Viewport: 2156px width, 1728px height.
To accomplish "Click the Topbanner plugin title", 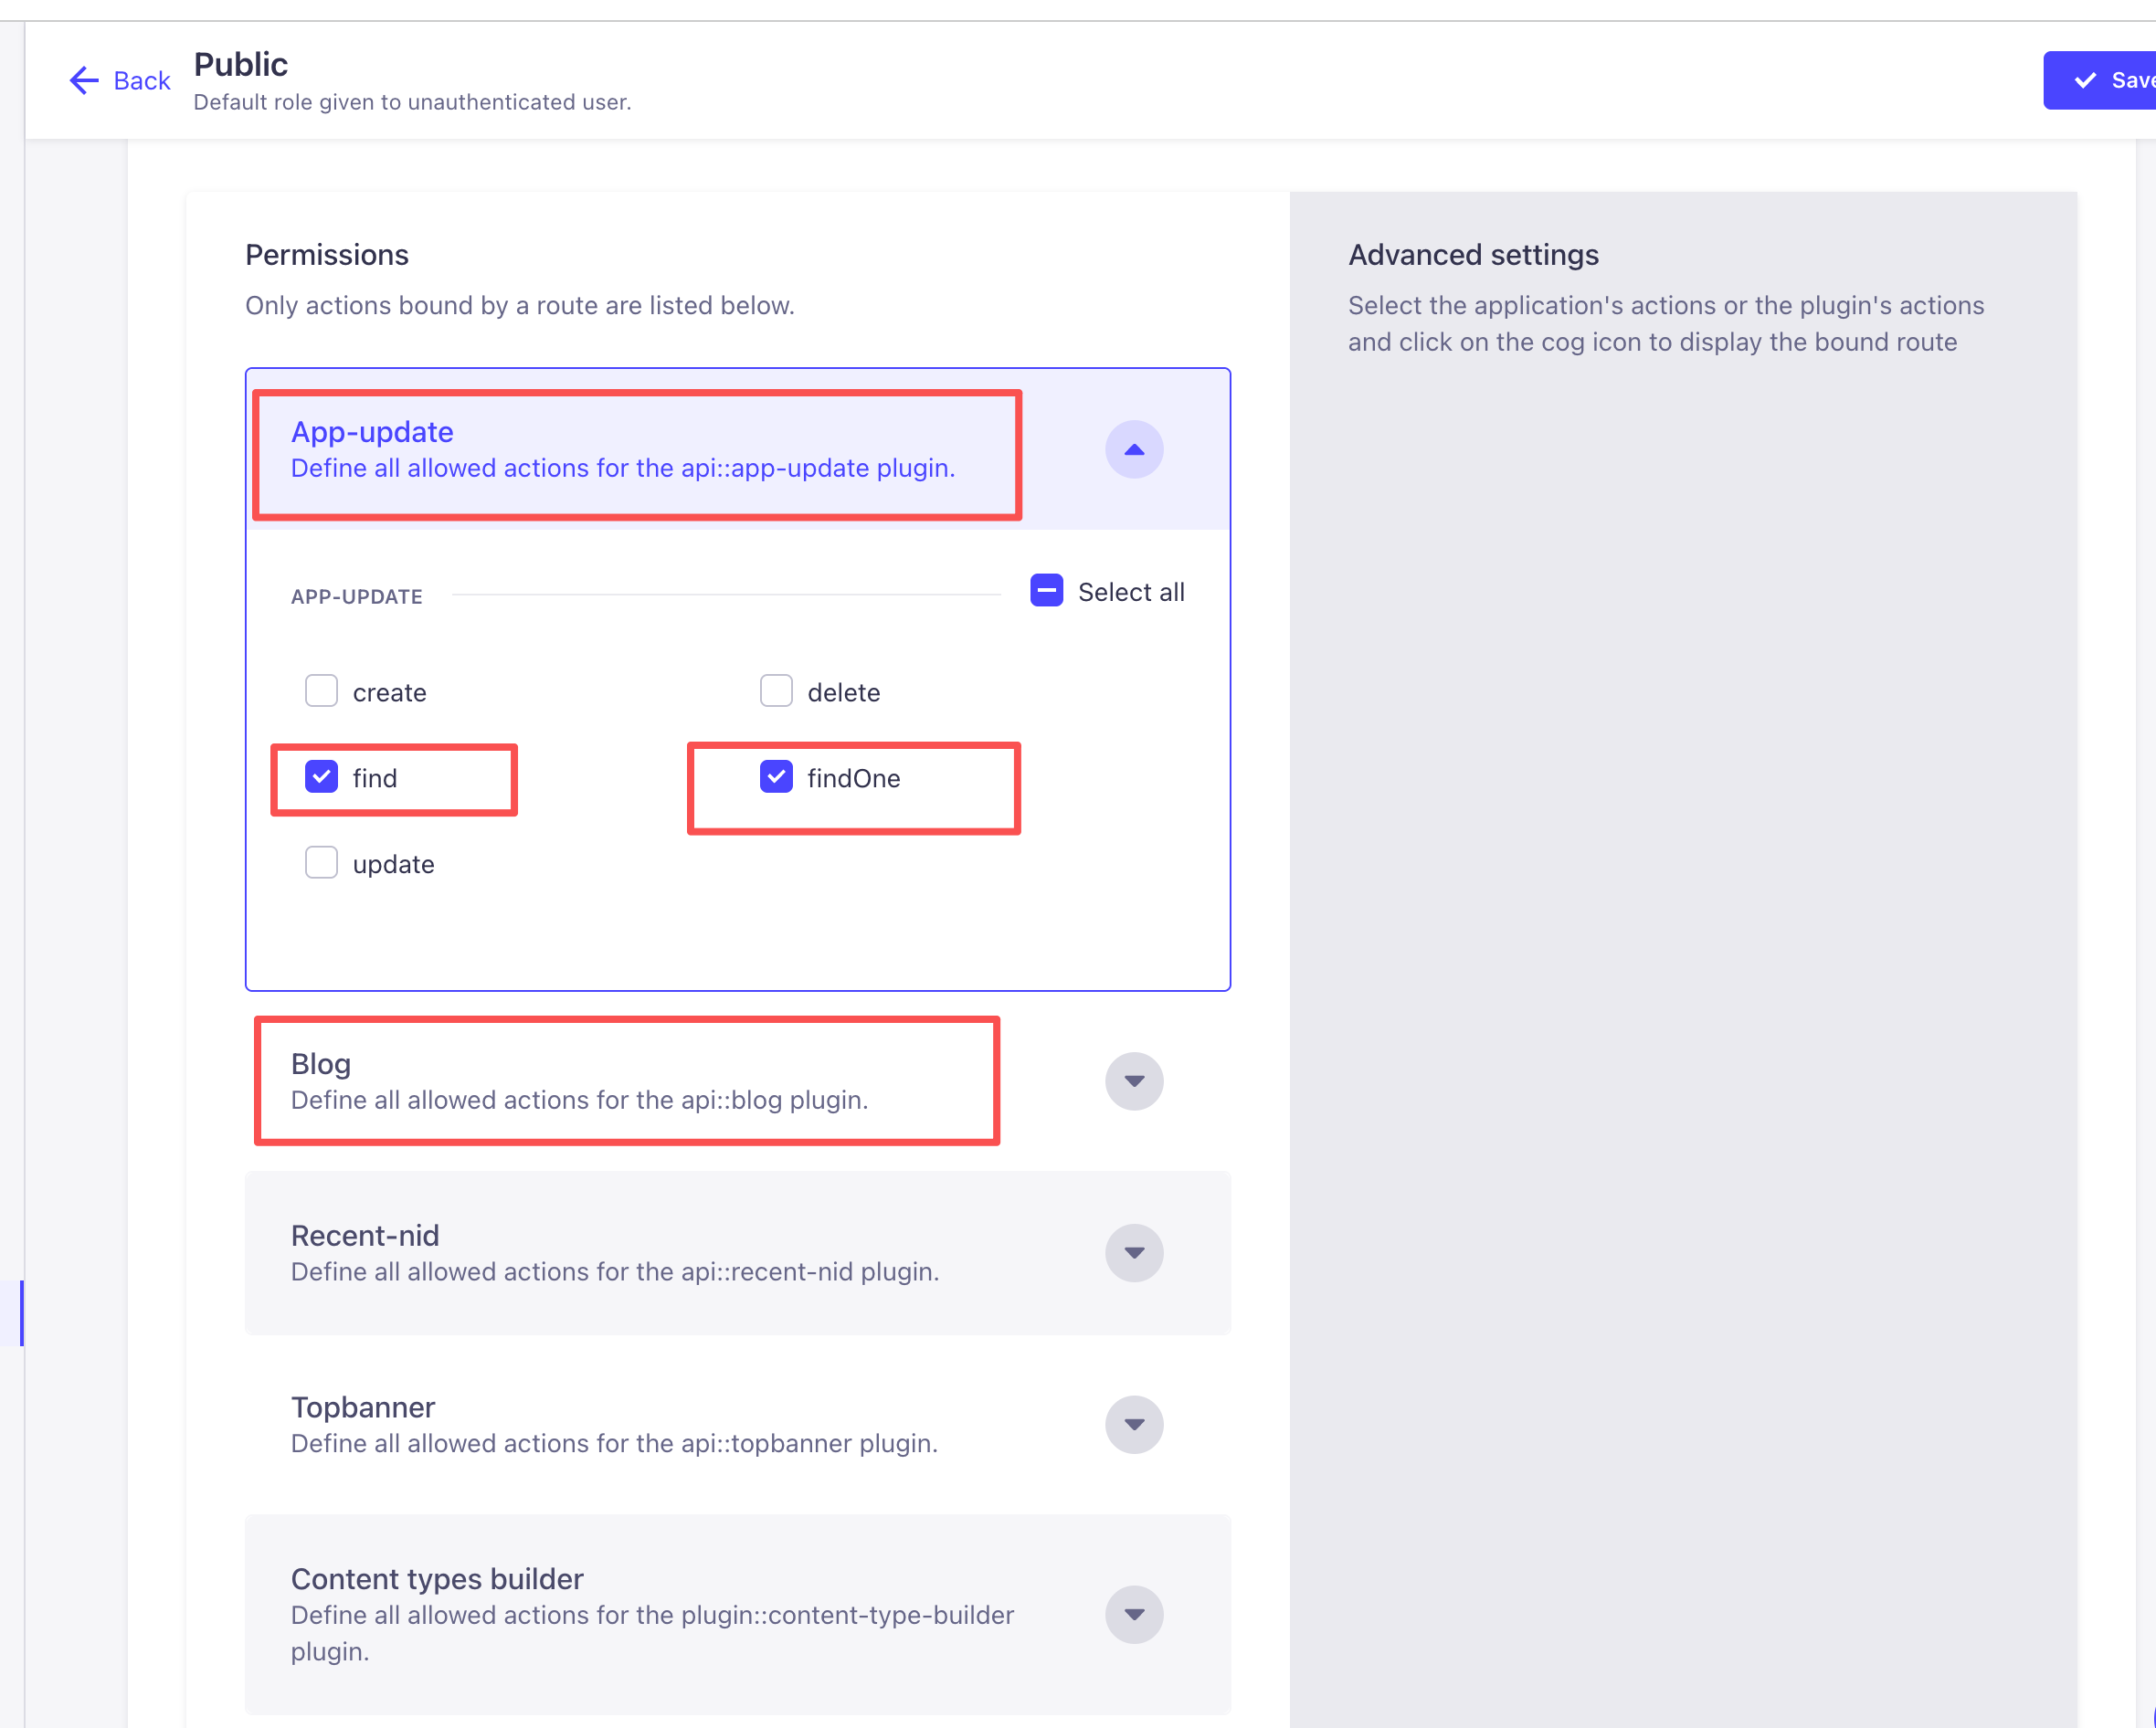I will point(363,1407).
